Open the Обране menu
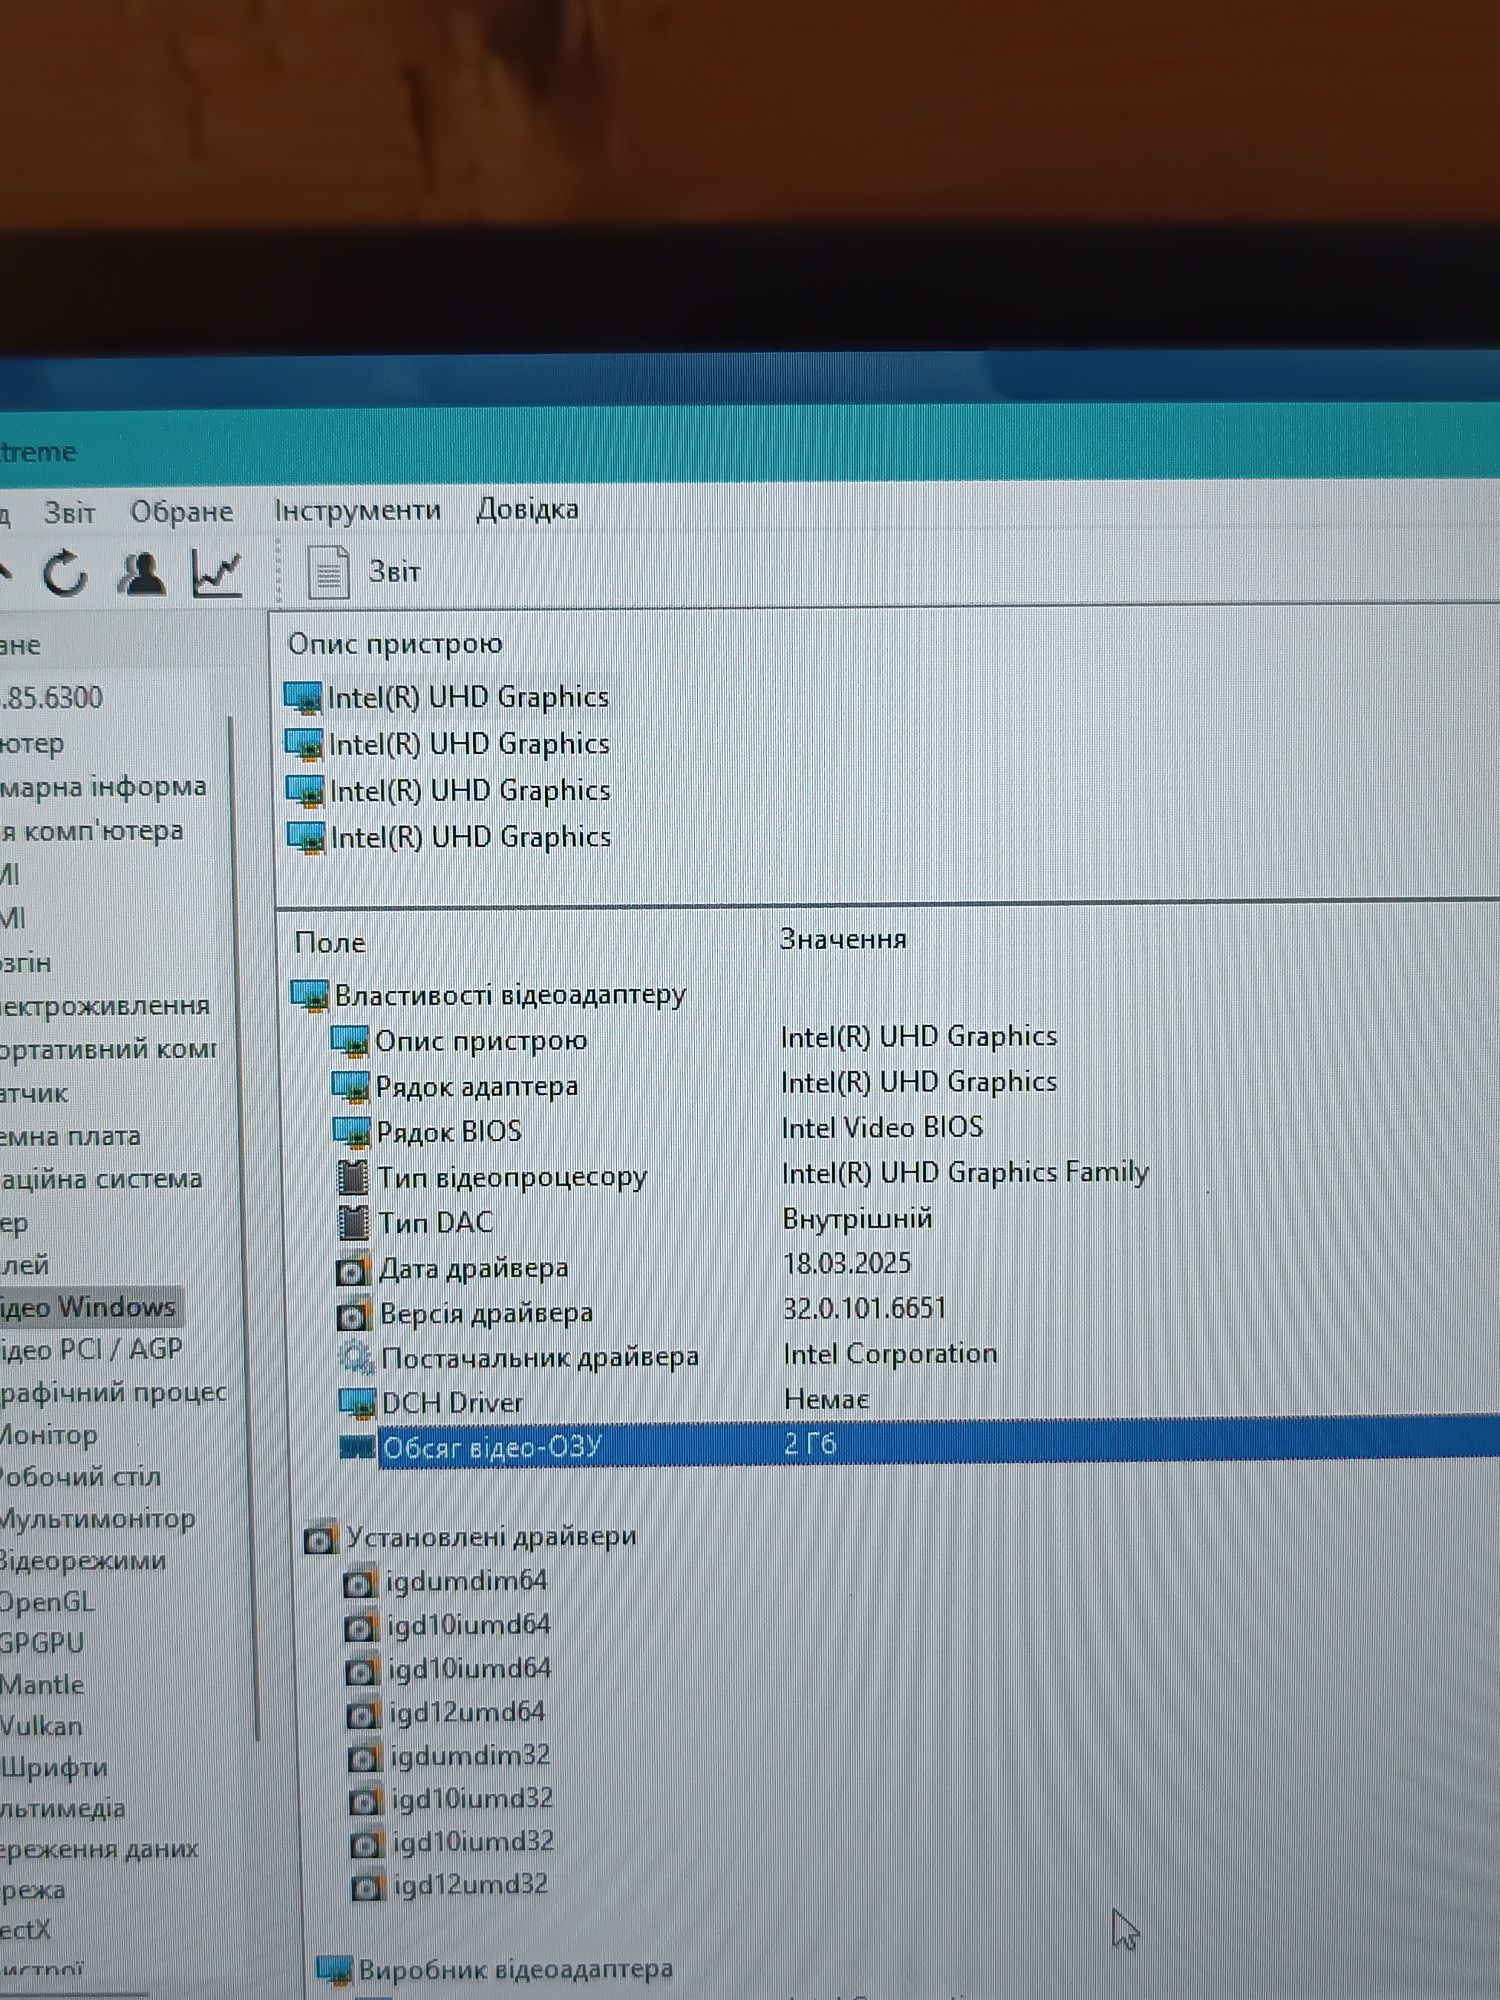Viewport: 1500px width, 2000px height. pos(182,512)
